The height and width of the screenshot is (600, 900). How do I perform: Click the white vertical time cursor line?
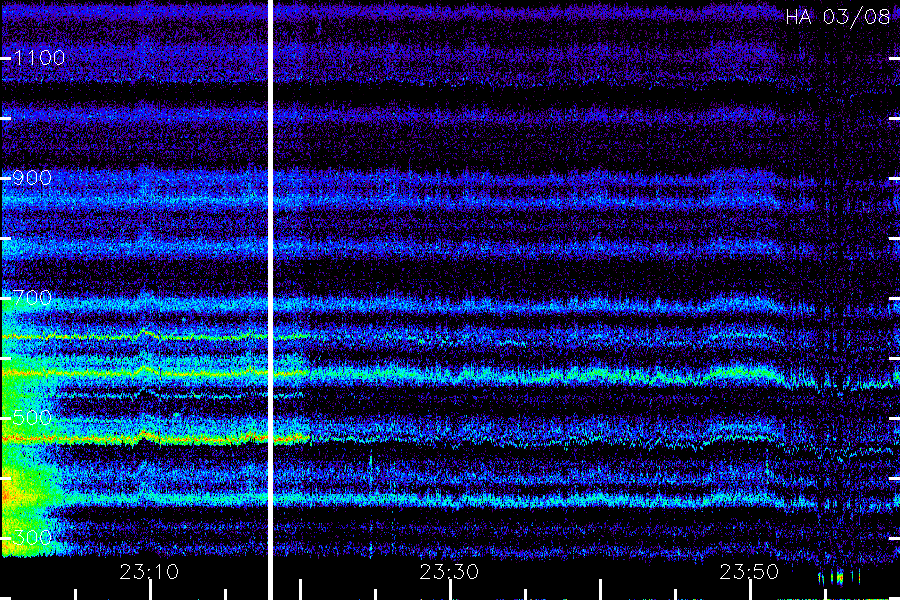[x=270, y=300]
